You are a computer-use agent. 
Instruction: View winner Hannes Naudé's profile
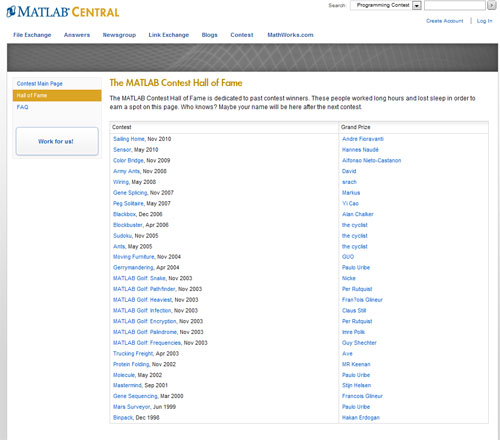360,150
